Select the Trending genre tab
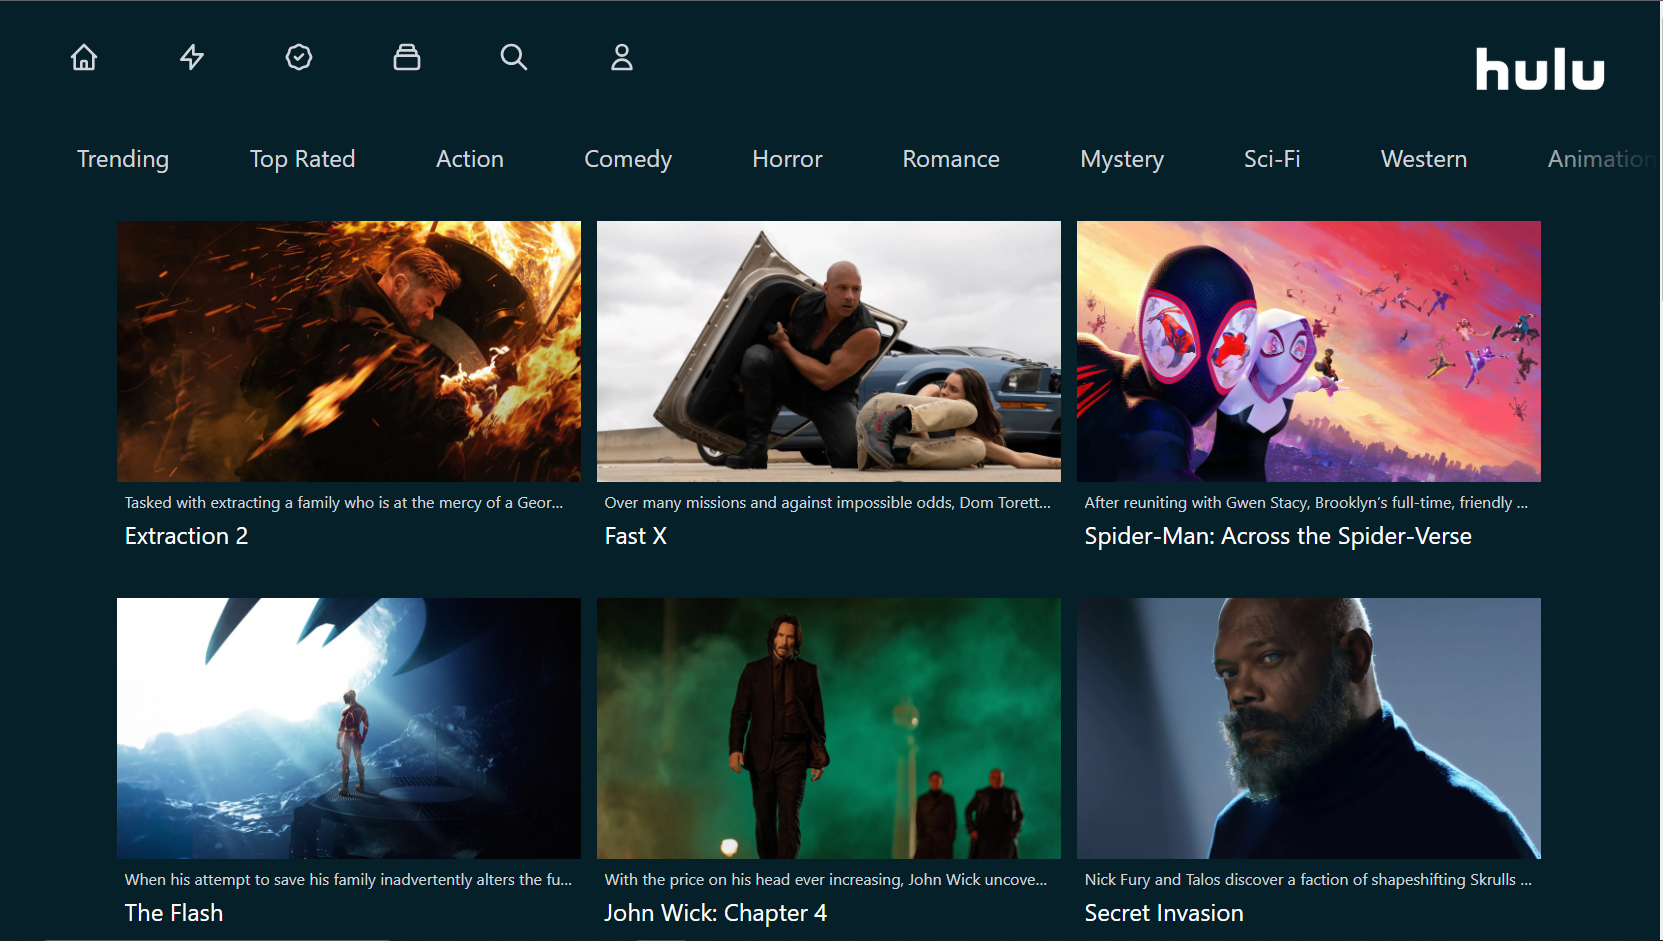The height and width of the screenshot is (941, 1663). coord(123,159)
